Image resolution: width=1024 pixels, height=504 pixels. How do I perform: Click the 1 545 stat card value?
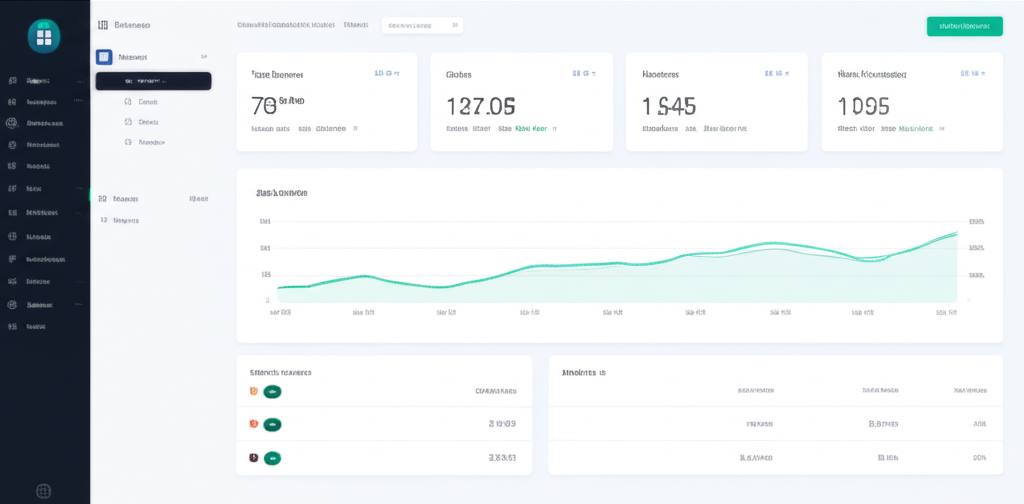[669, 105]
